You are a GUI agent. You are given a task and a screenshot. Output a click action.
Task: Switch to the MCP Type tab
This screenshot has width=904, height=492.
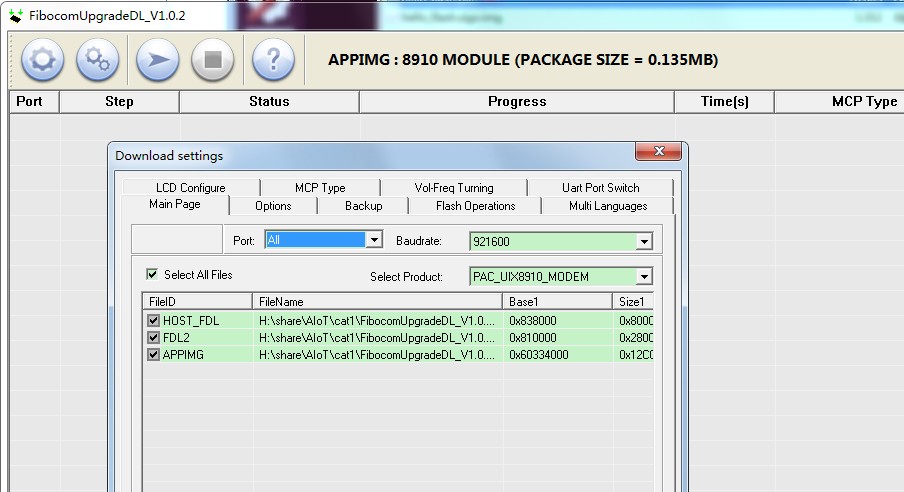[320, 187]
